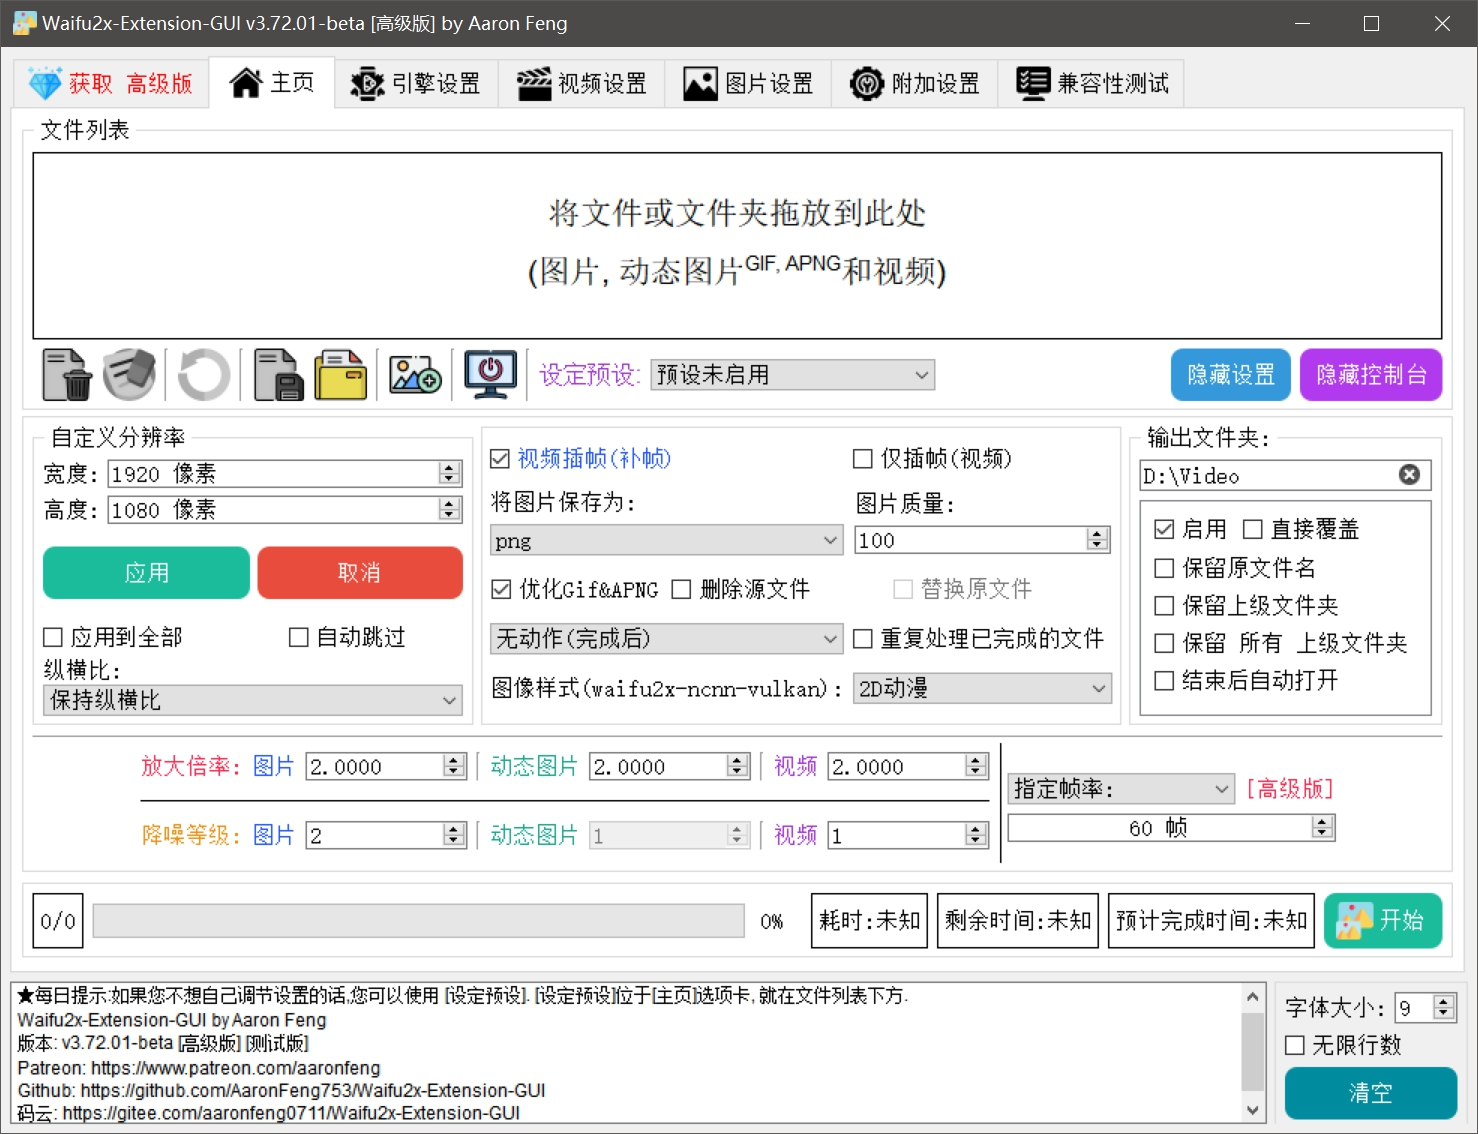1478x1134 pixels.
Task: Open the 图片设置 tab
Action: point(748,83)
